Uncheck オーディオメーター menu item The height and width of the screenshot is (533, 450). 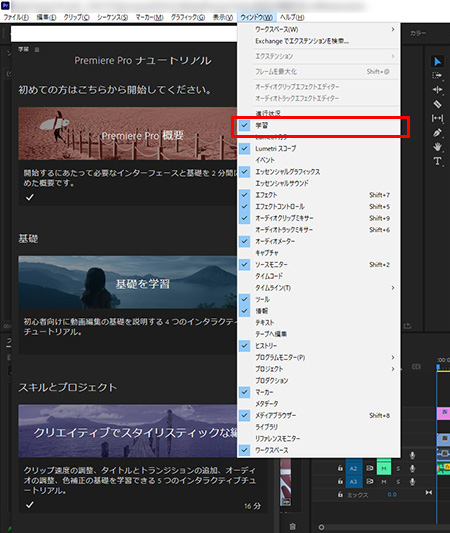(318, 241)
